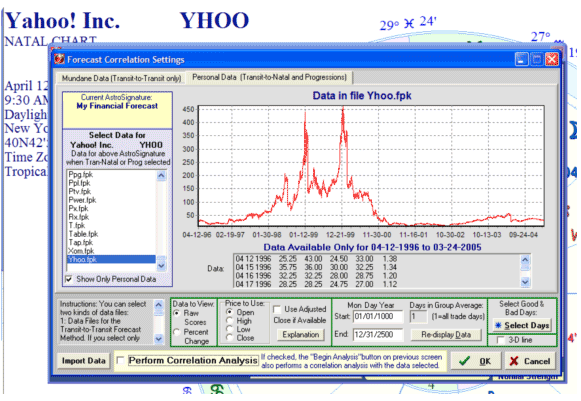Choose Close as price to use

click(229, 338)
